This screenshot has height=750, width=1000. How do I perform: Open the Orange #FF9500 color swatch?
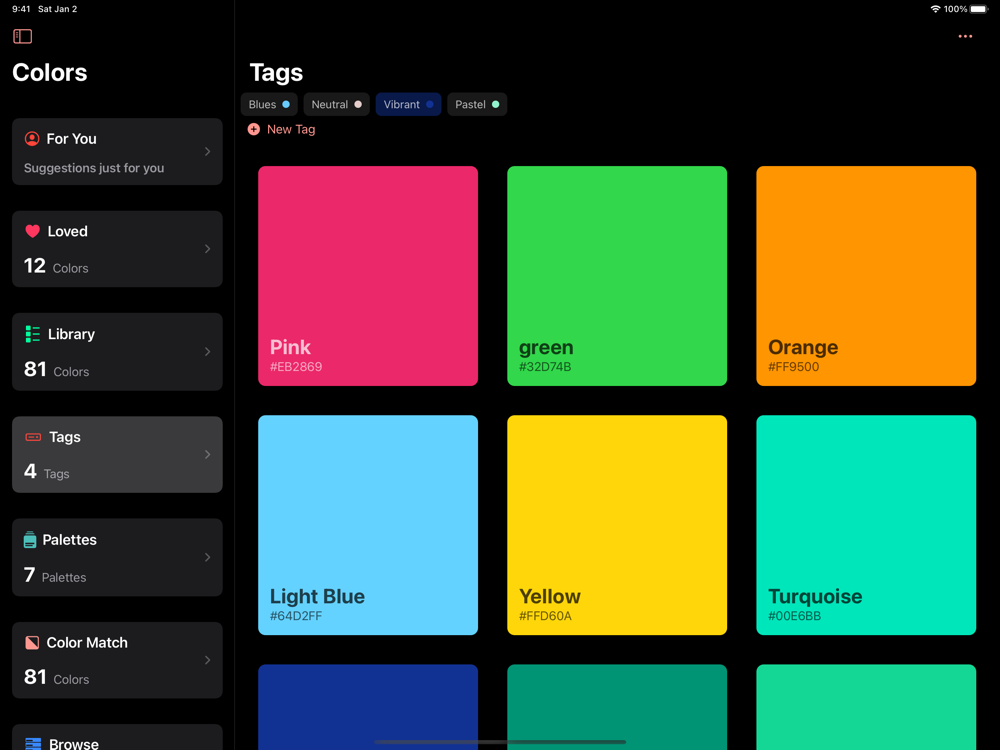coord(866,276)
